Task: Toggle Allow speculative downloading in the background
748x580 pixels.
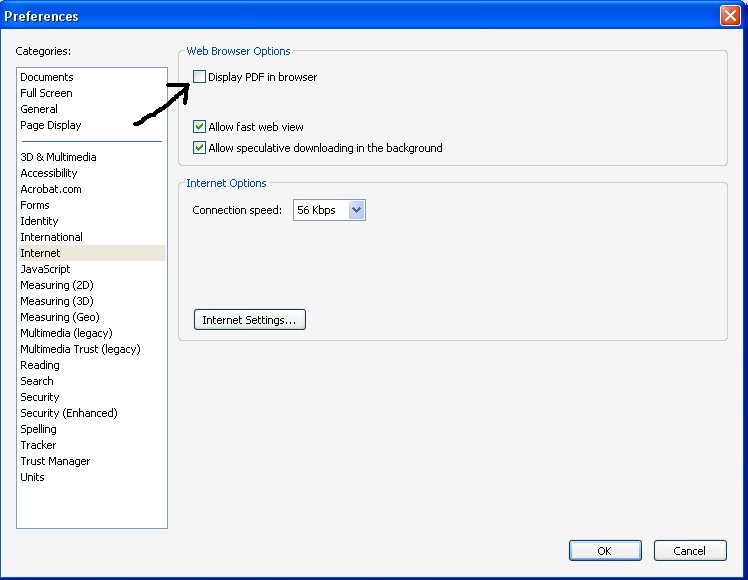Action: coord(199,147)
